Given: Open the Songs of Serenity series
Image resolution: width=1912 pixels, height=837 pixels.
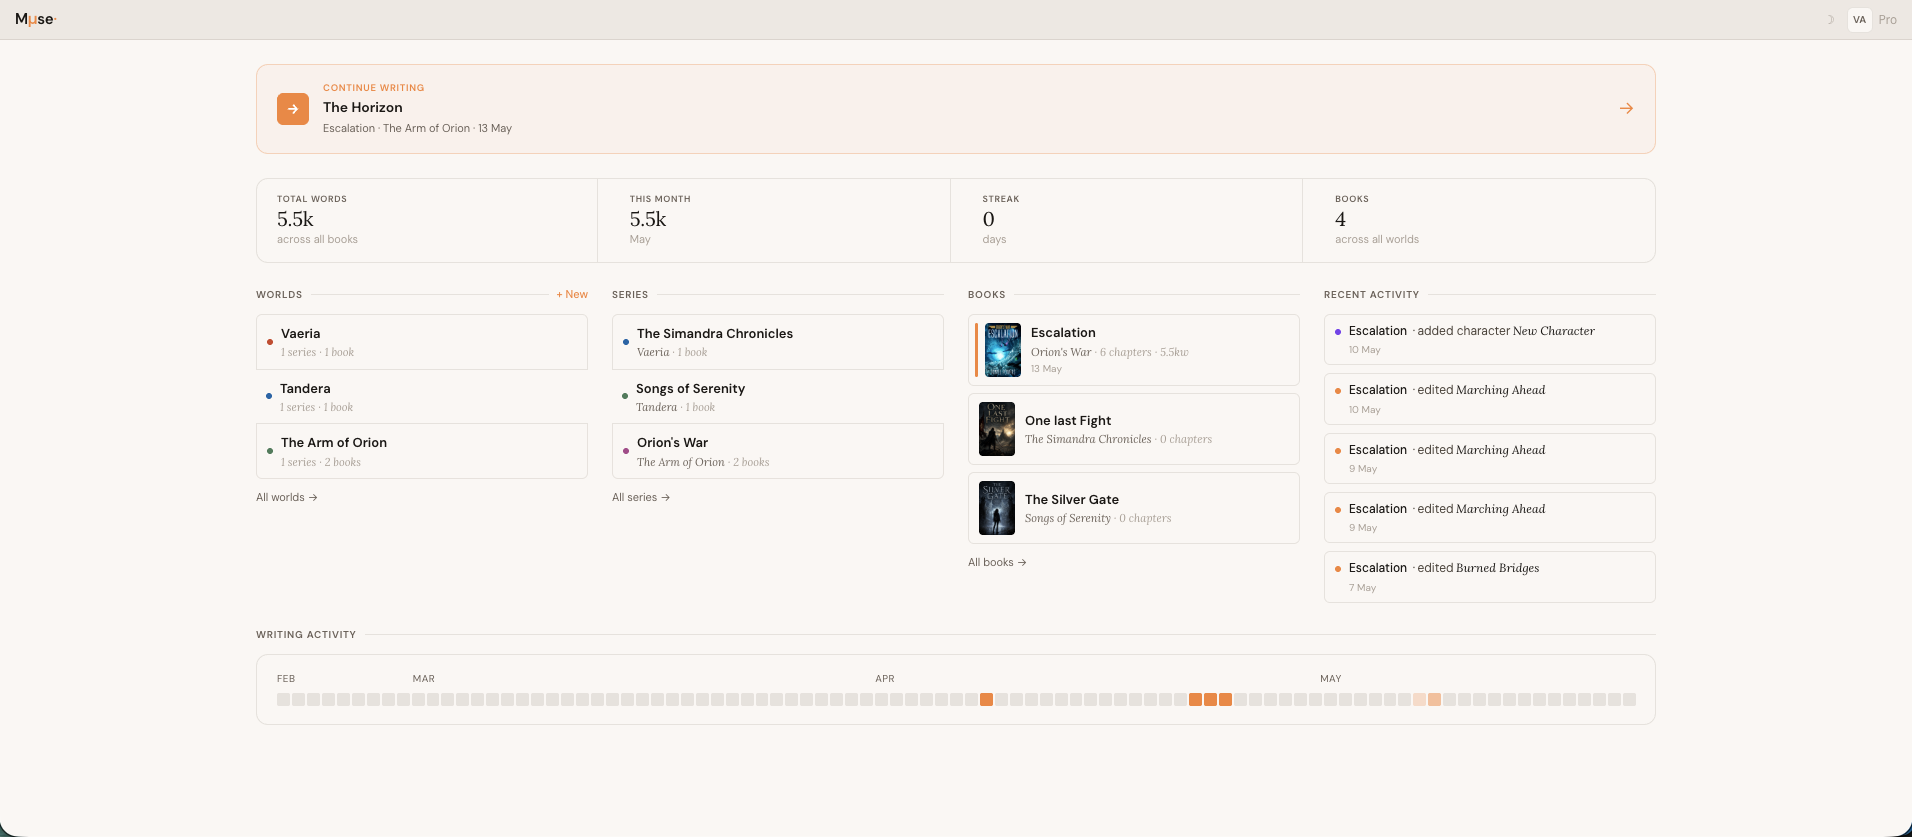Looking at the screenshot, I should click(x=778, y=397).
